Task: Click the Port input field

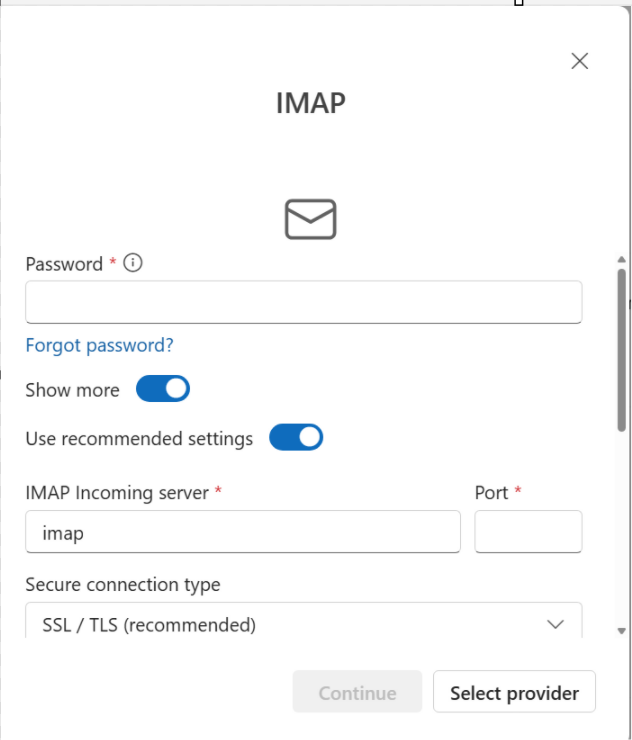Action: (x=528, y=531)
